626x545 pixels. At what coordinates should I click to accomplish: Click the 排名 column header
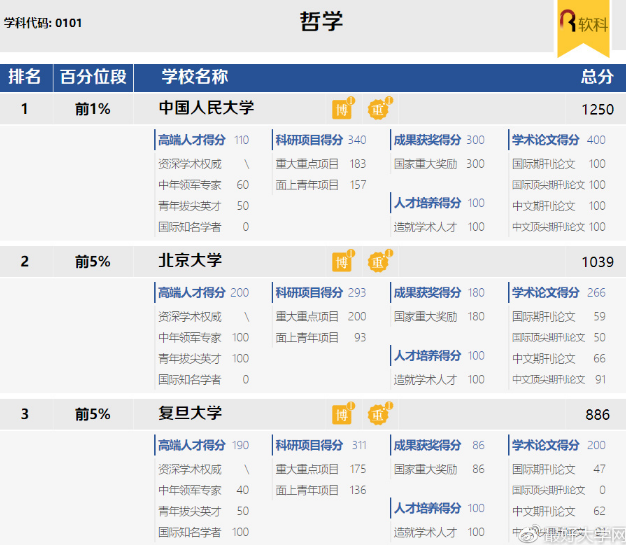(25, 77)
